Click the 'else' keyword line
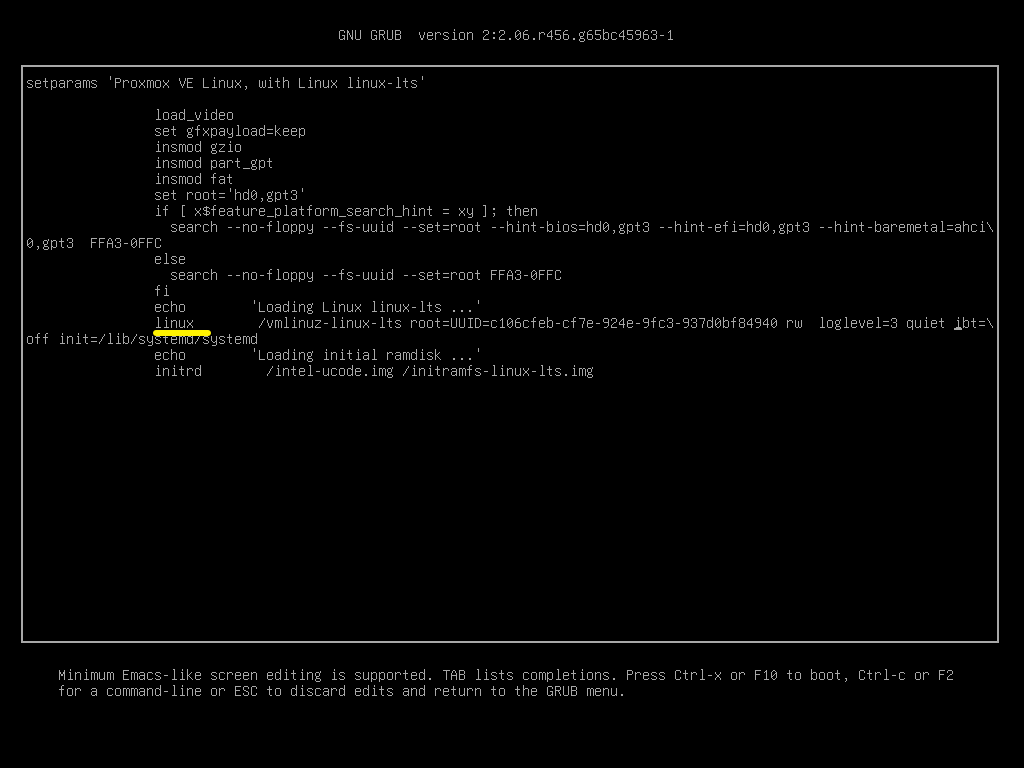The image size is (1024, 768). pyautogui.click(x=170, y=259)
